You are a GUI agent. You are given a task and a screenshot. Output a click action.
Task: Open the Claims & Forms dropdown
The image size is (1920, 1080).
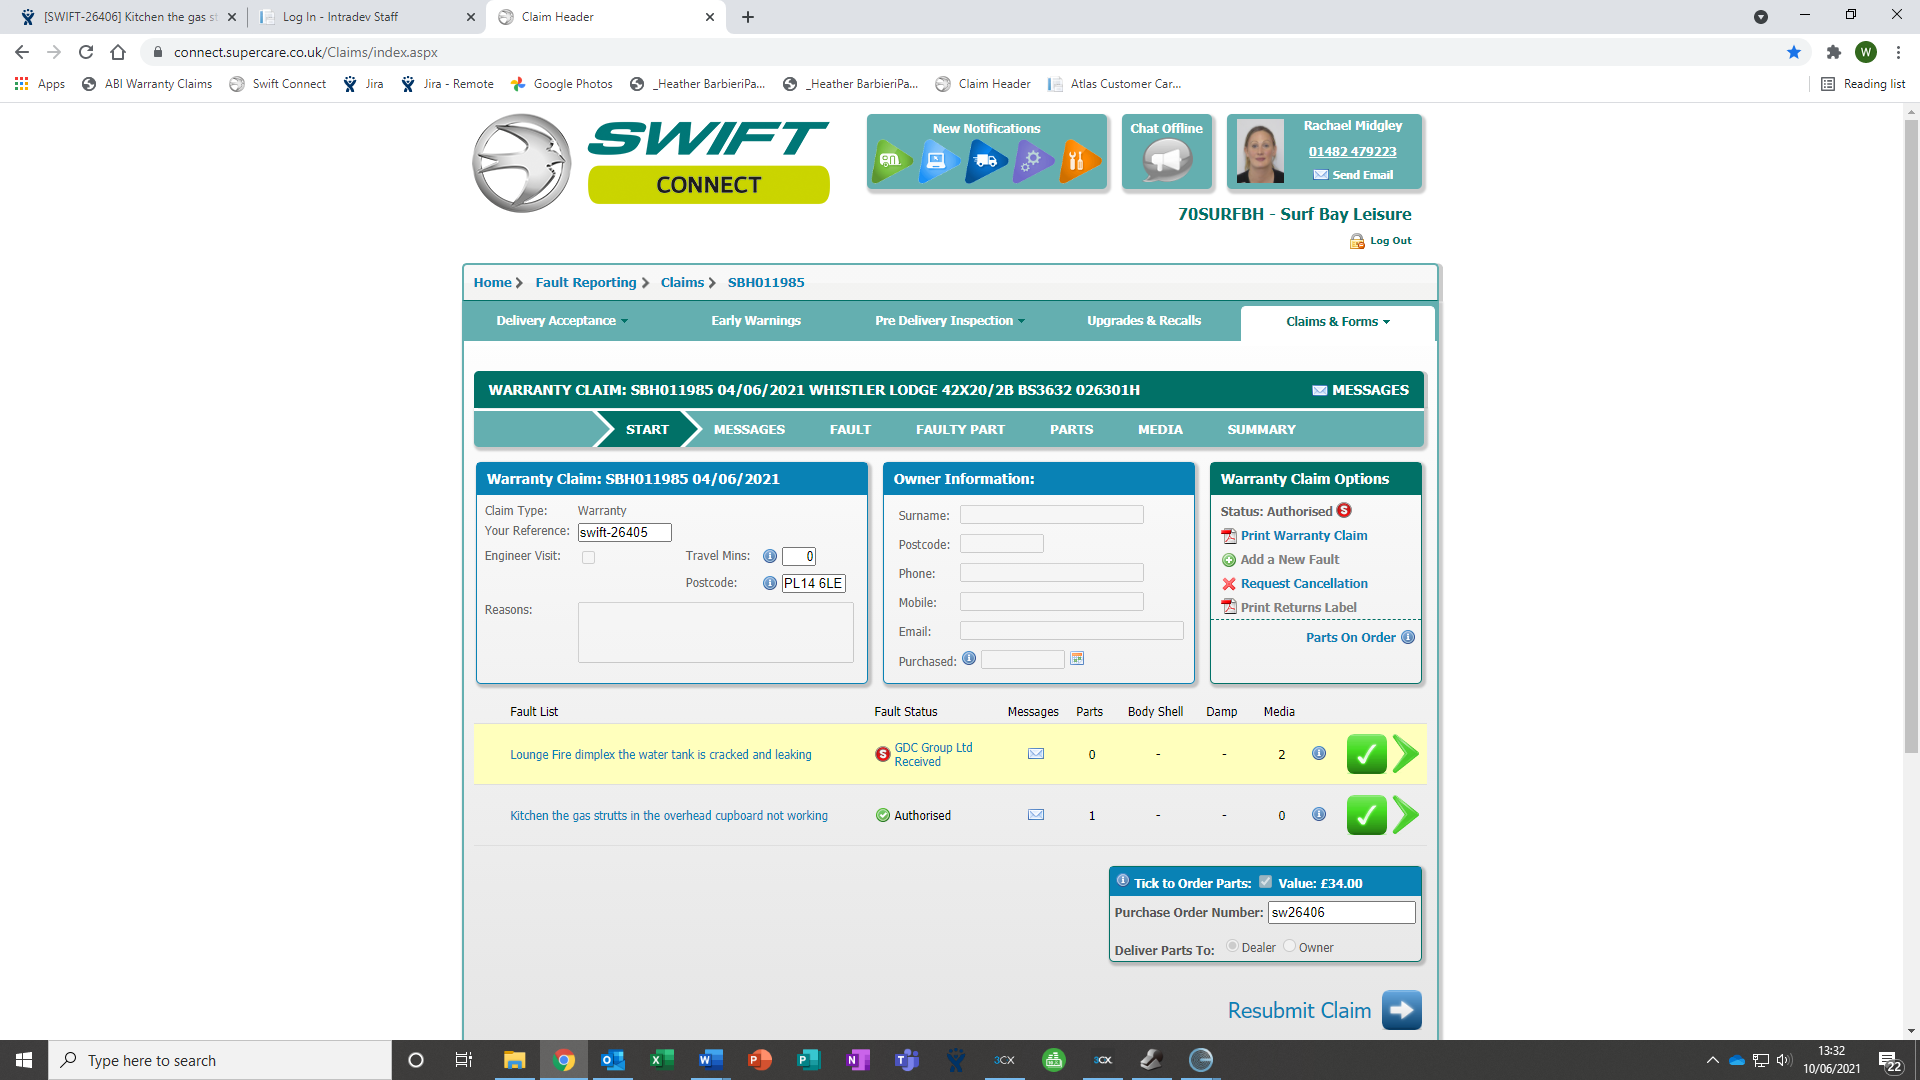point(1337,322)
